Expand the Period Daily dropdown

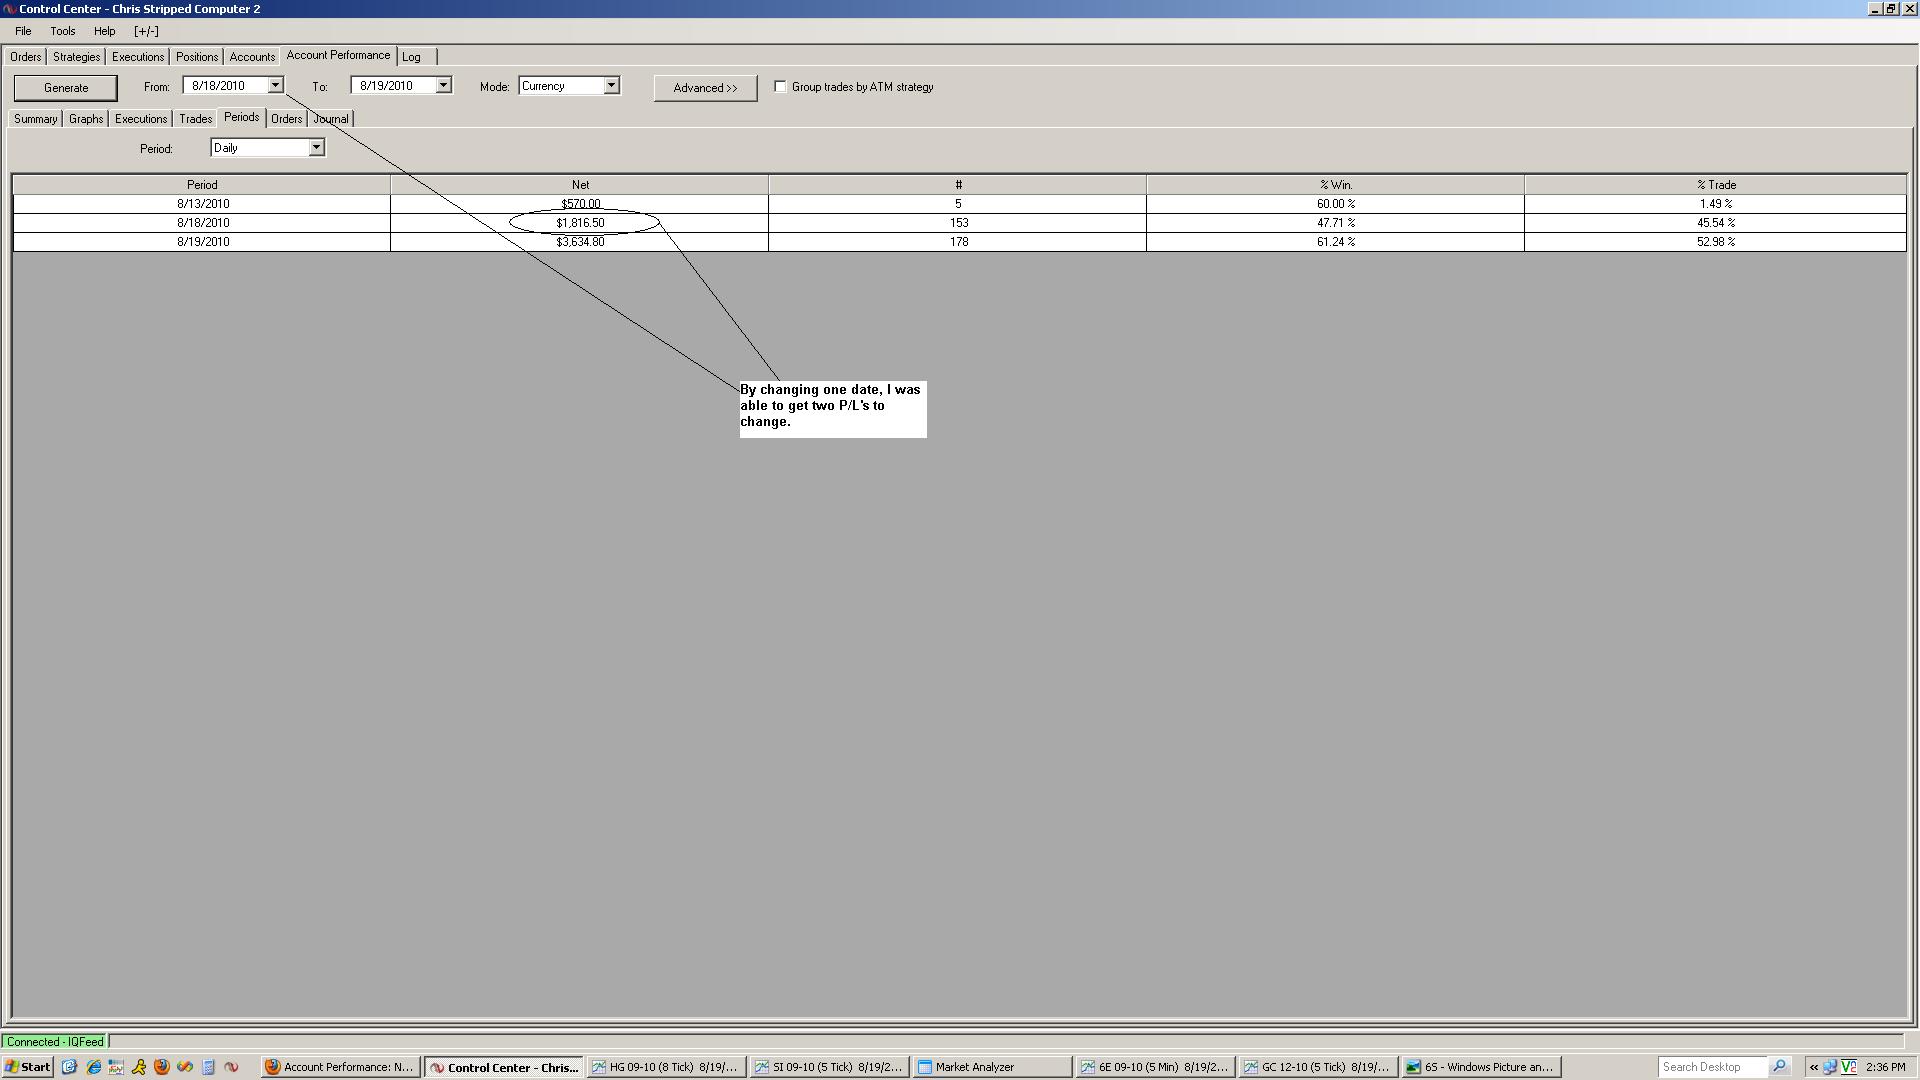click(316, 148)
